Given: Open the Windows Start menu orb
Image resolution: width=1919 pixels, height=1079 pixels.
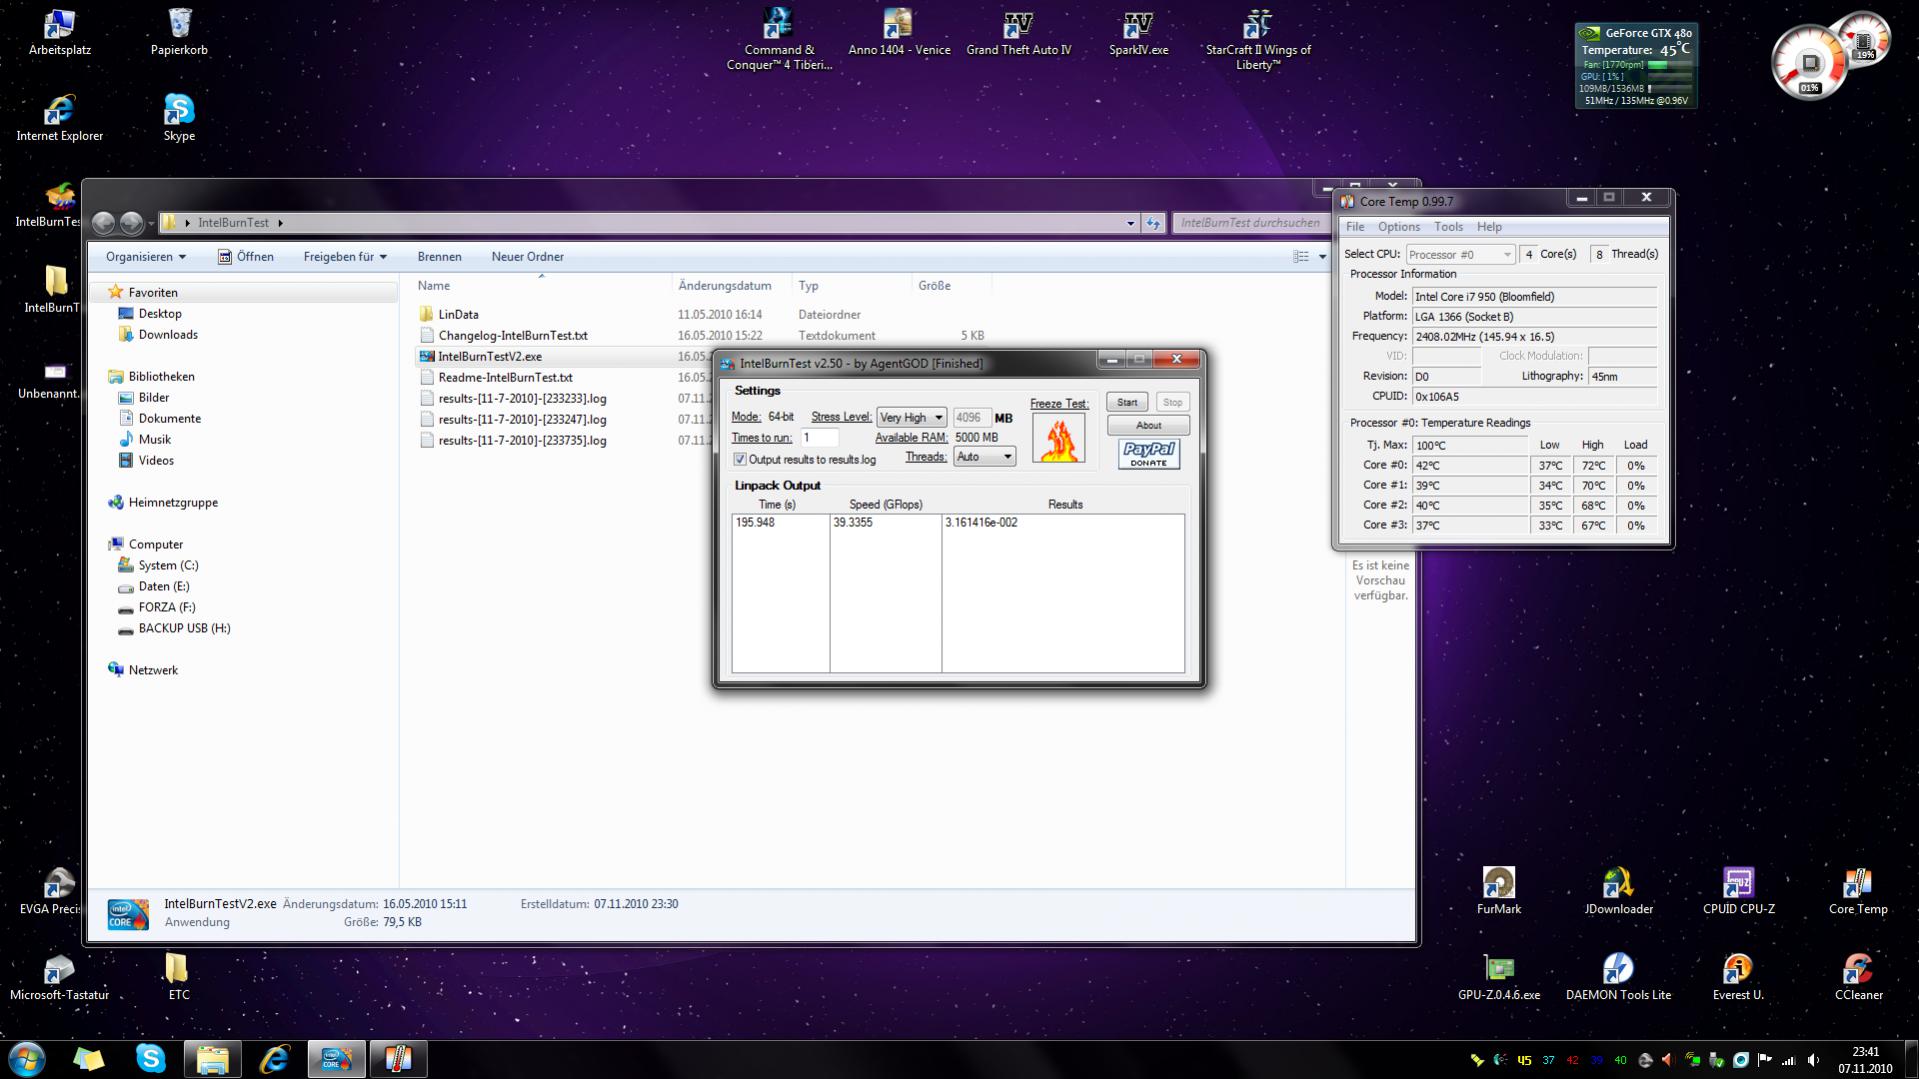Looking at the screenshot, I should point(27,1058).
